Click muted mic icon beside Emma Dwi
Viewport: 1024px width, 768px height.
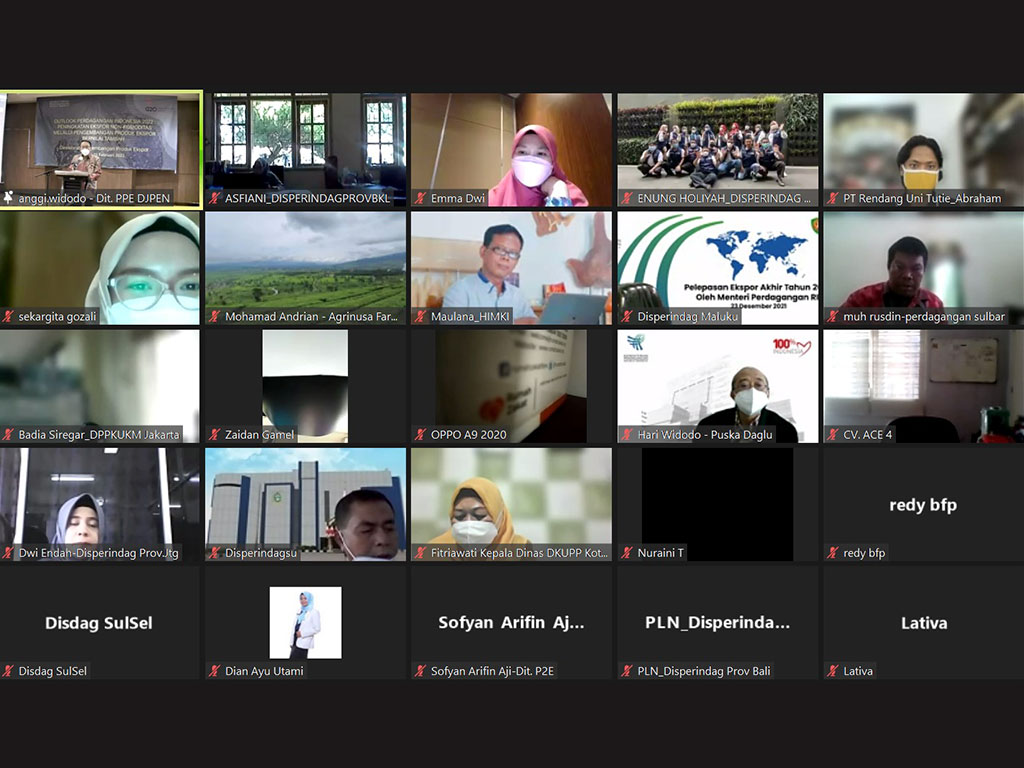tap(421, 199)
